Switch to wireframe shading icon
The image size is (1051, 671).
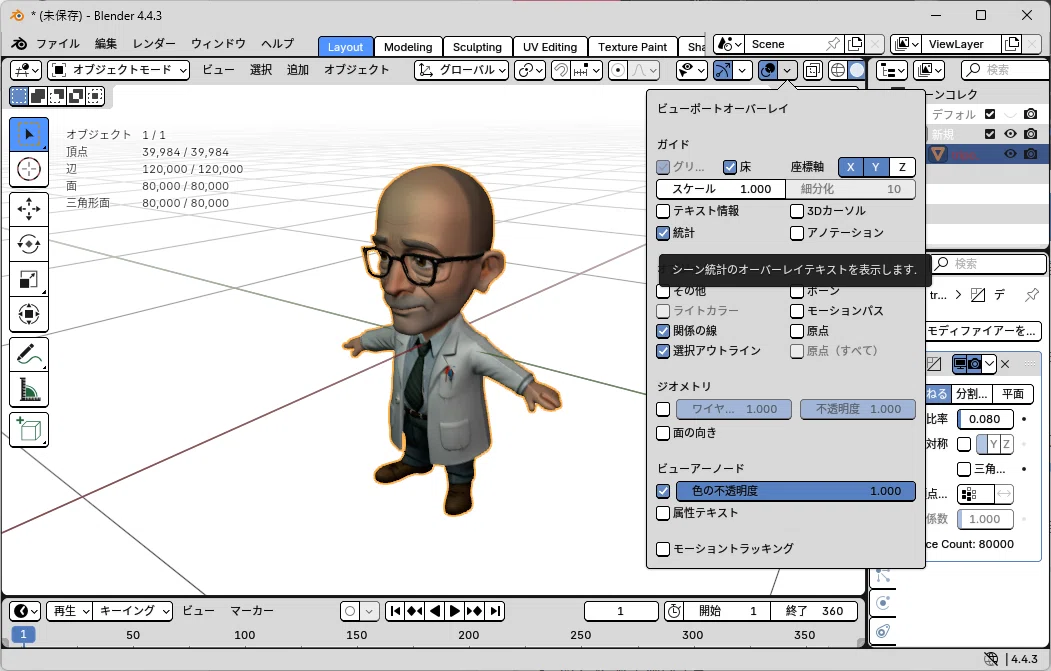pyautogui.click(x=838, y=70)
